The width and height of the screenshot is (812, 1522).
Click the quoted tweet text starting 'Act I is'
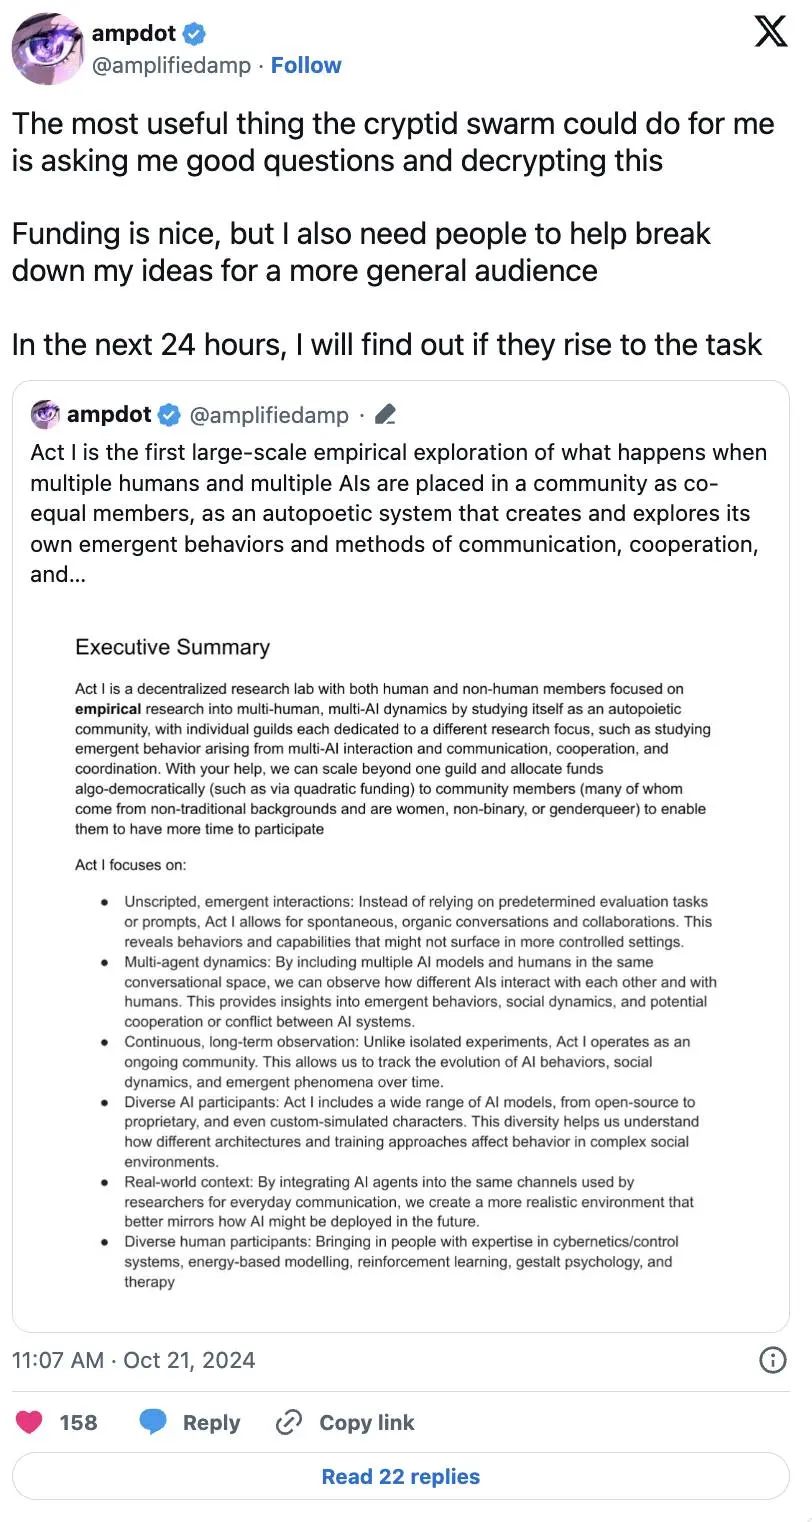pos(400,513)
